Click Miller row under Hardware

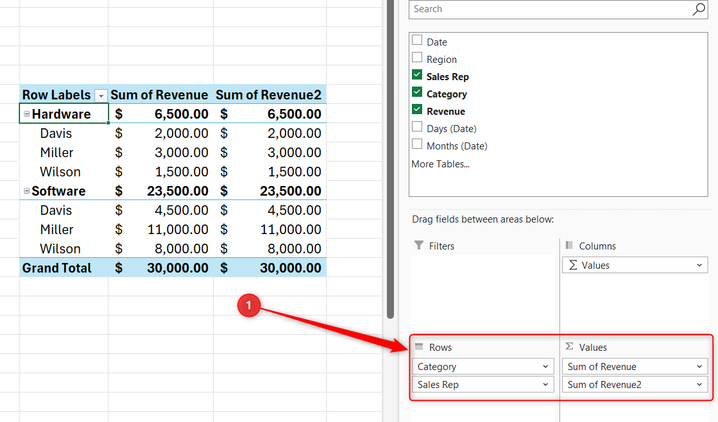point(56,152)
